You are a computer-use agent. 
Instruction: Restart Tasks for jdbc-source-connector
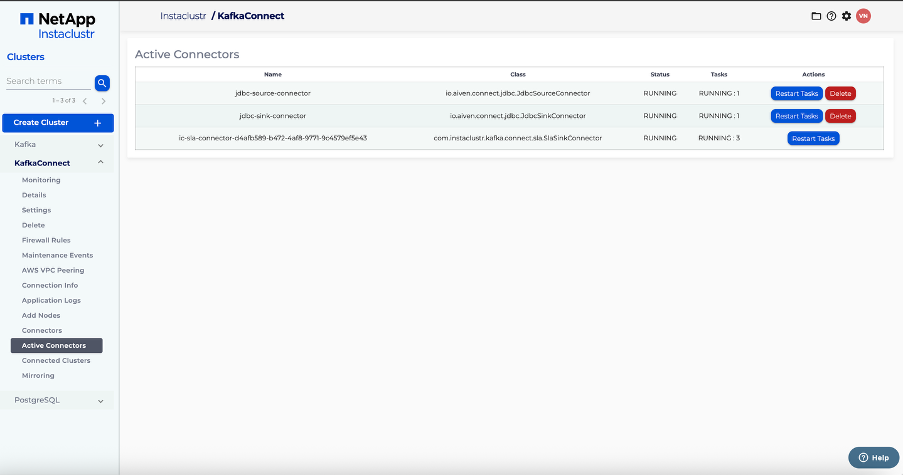[796, 93]
